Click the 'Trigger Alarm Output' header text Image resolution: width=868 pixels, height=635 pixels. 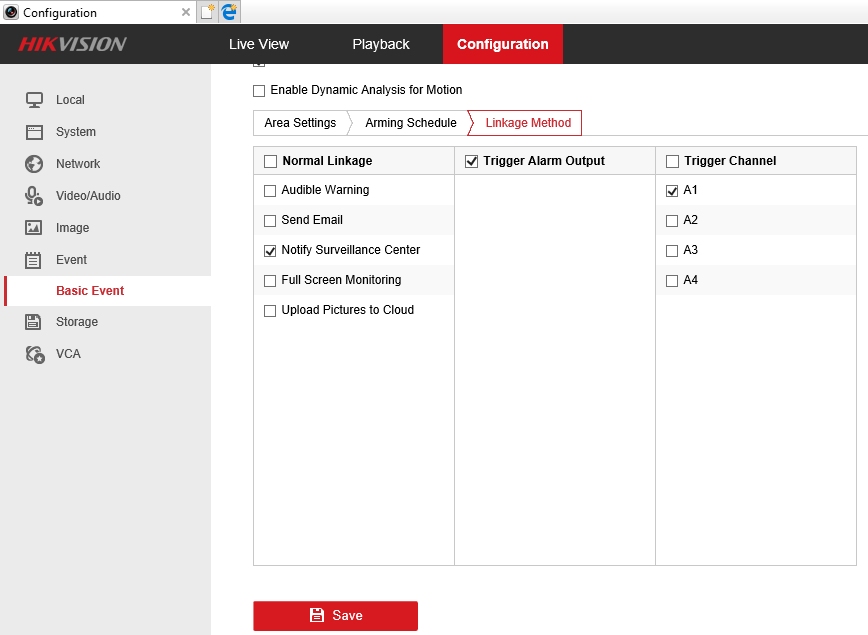544,161
